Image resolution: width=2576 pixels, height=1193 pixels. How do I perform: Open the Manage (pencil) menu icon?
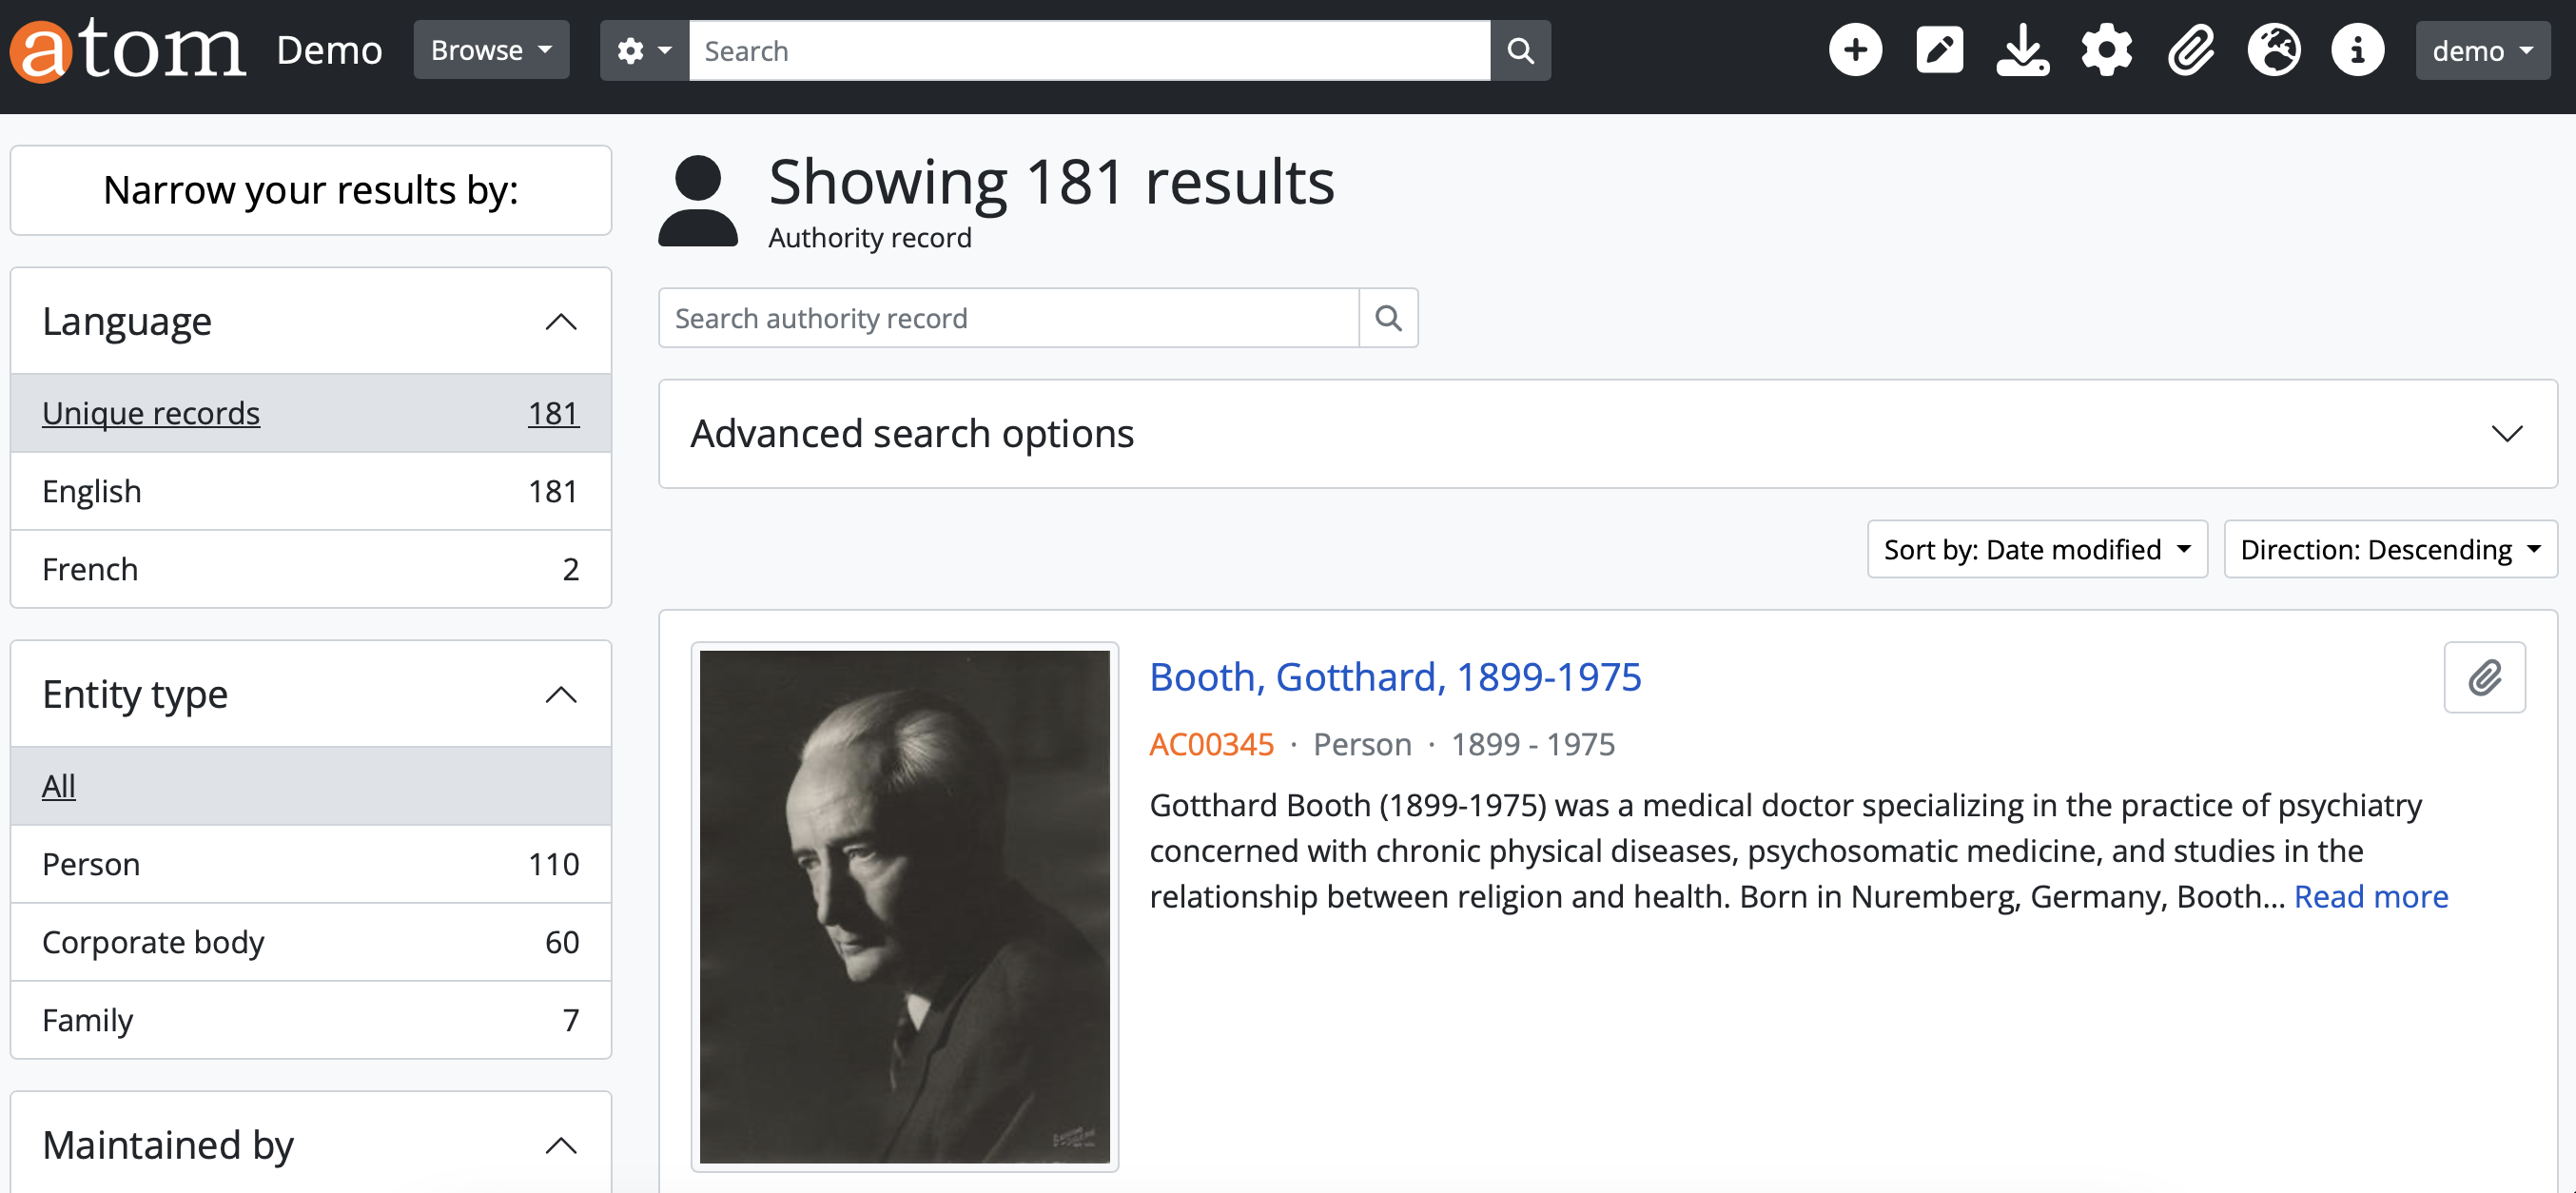click(x=1939, y=50)
